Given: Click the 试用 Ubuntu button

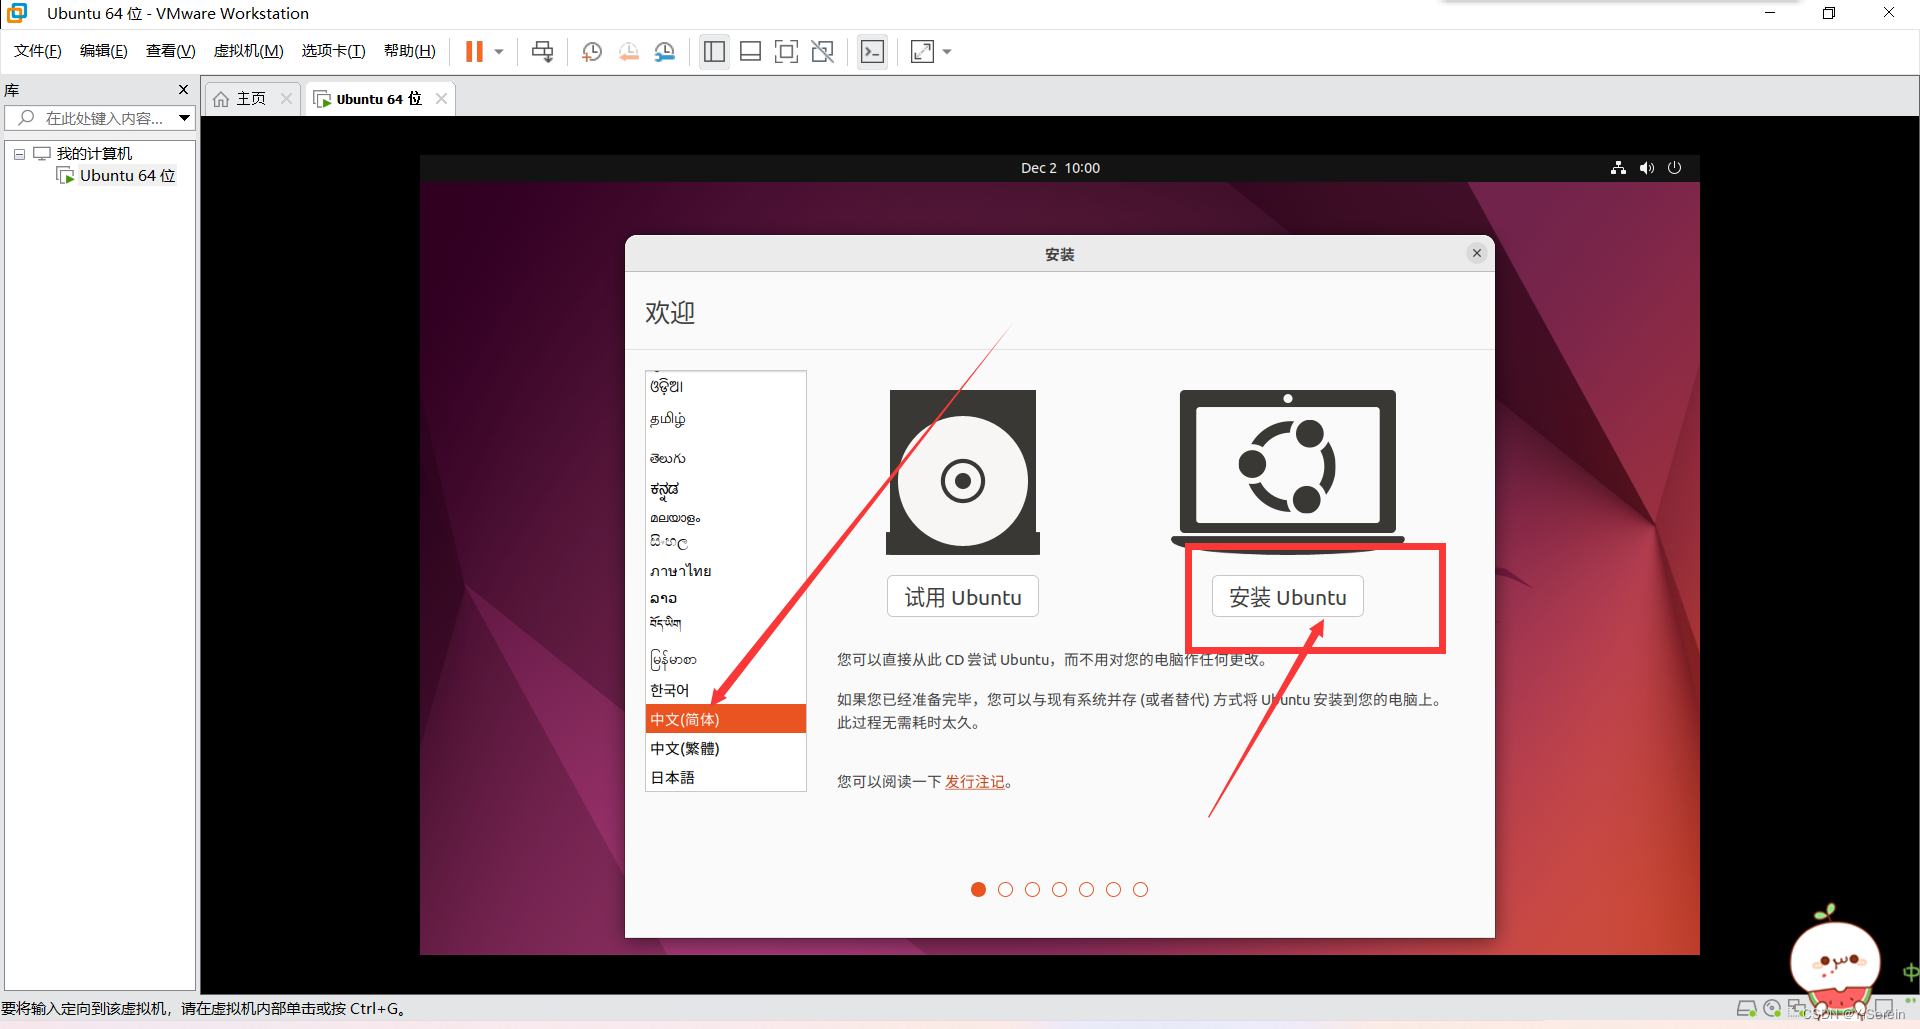Looking at the screenshot, I should [963, 597].
